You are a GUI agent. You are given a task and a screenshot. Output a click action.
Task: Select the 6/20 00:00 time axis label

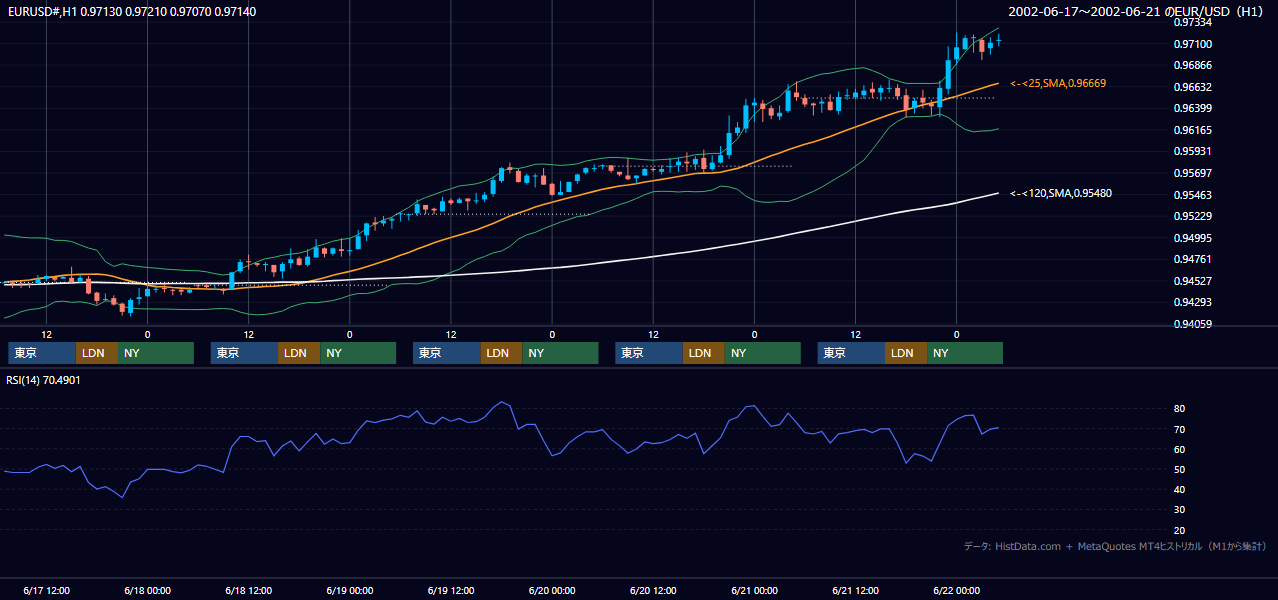pyautogui.click(x=552, y=590)
